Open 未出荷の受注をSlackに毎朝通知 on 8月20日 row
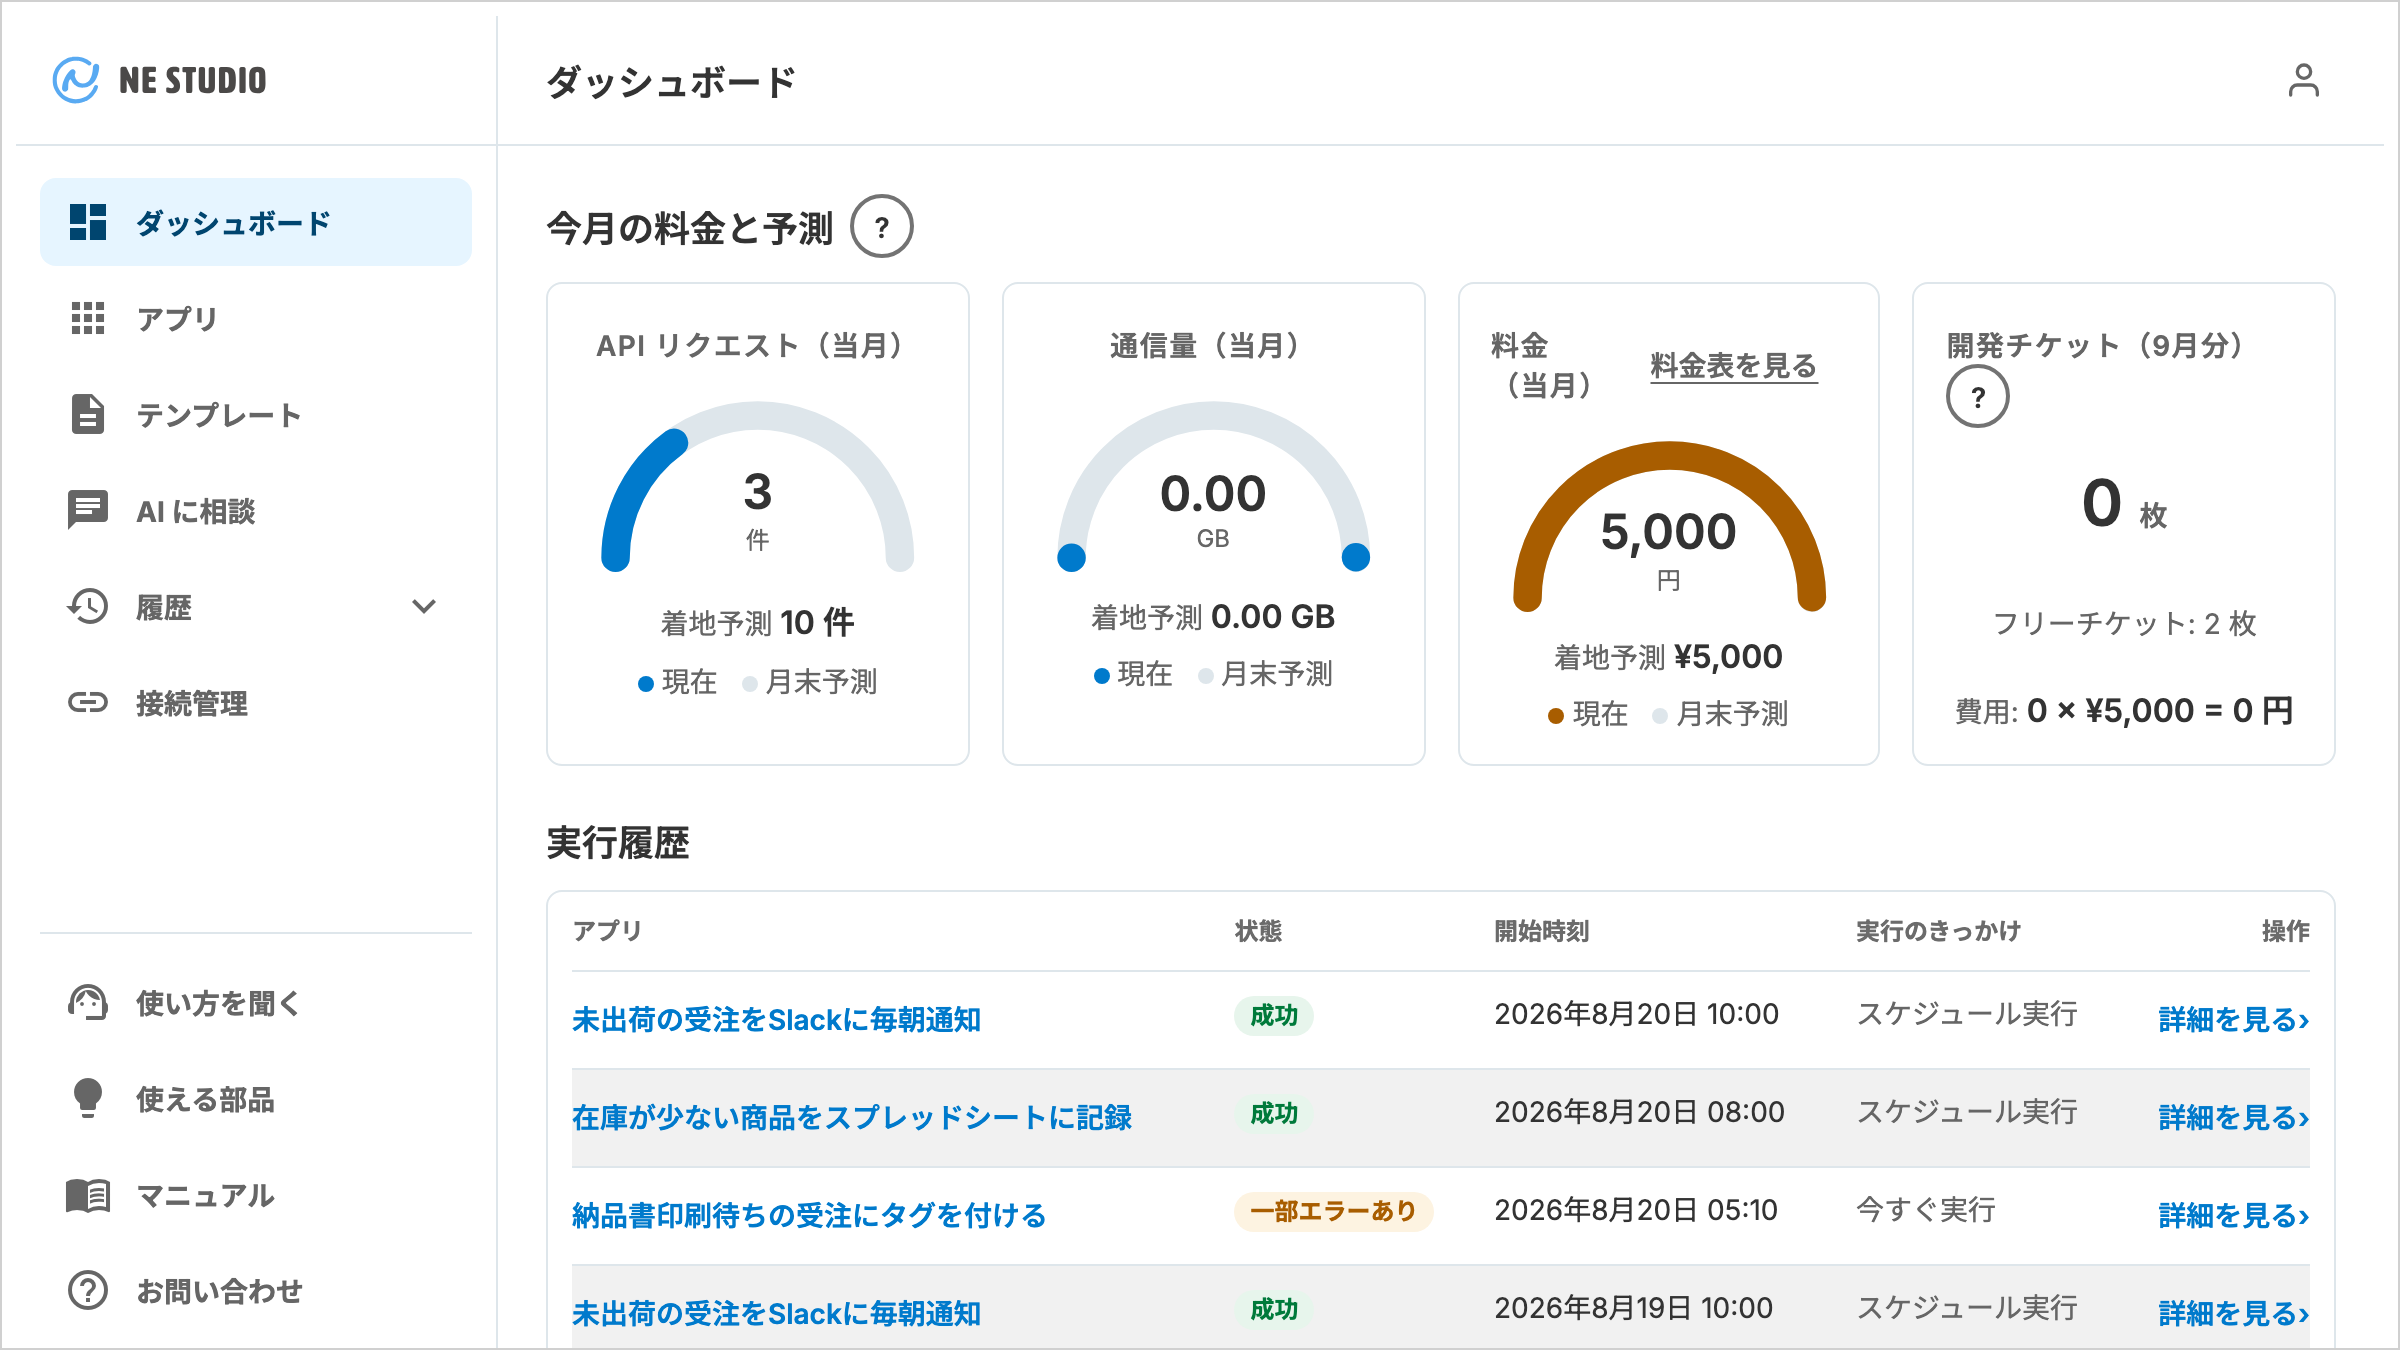This screenshot has width=2400, height=1350. (x=776, y=1019)
